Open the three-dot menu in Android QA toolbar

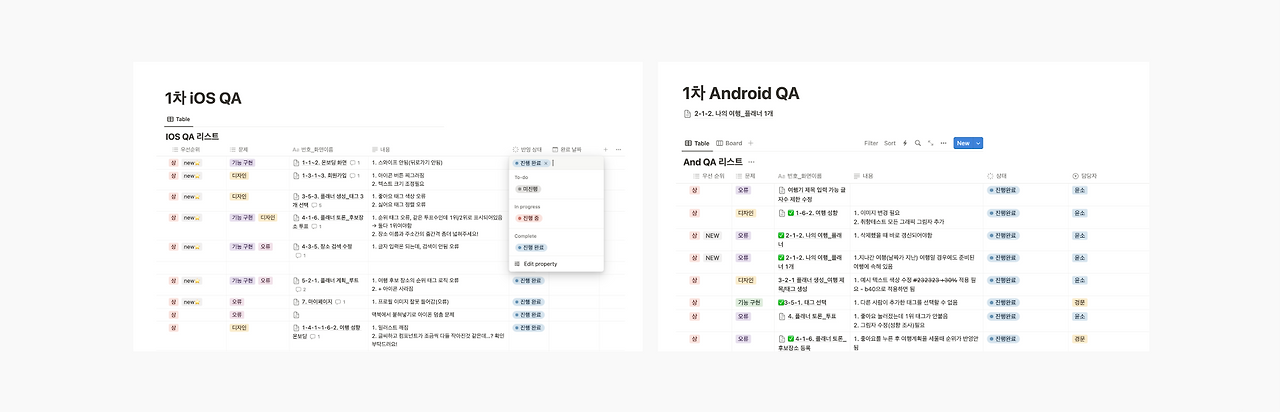[943, 143]
